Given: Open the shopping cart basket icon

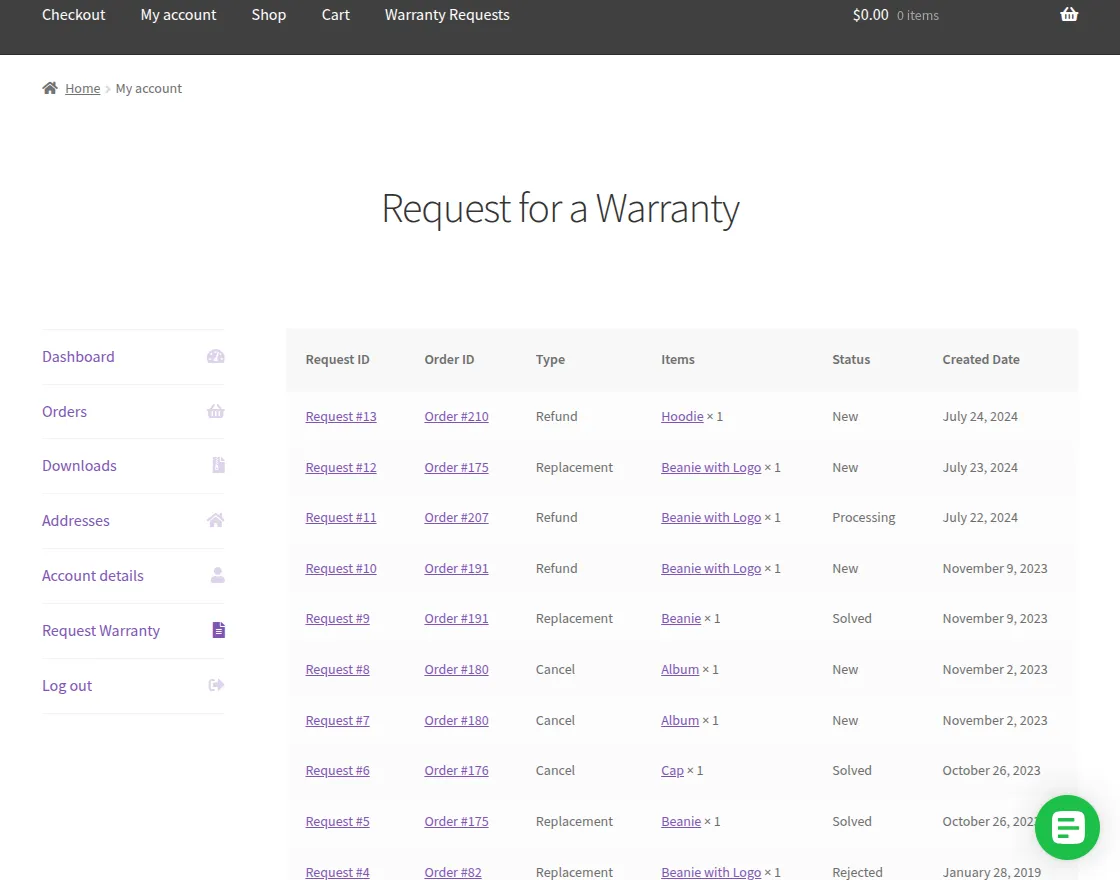Looking at the screenshot, I should [1069, 14].
